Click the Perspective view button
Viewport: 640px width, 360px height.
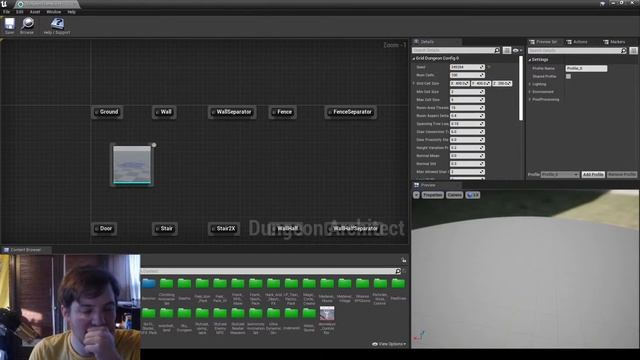click(433, 195)
